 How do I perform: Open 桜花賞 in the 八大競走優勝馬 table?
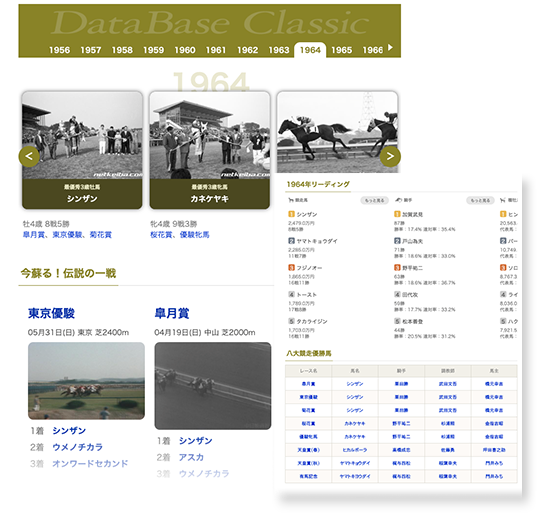[309, 424]
